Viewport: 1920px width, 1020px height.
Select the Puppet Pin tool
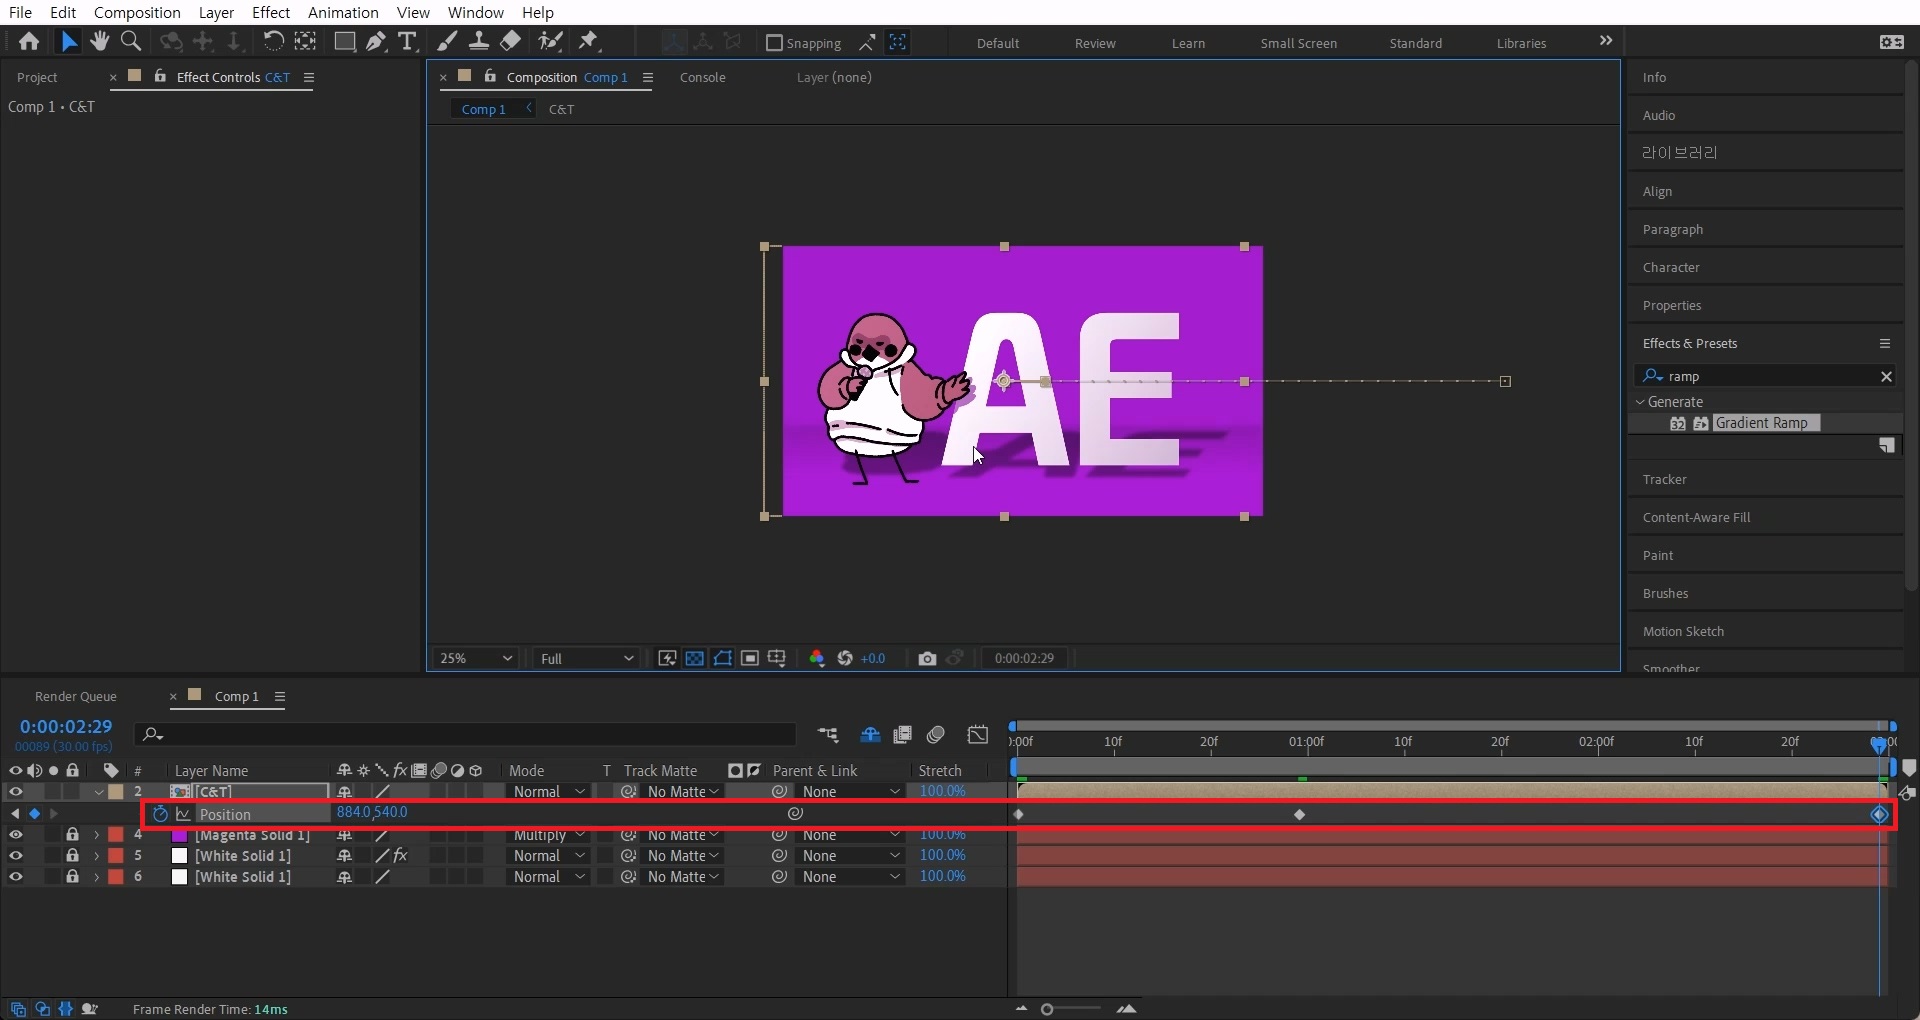point(588,41)
